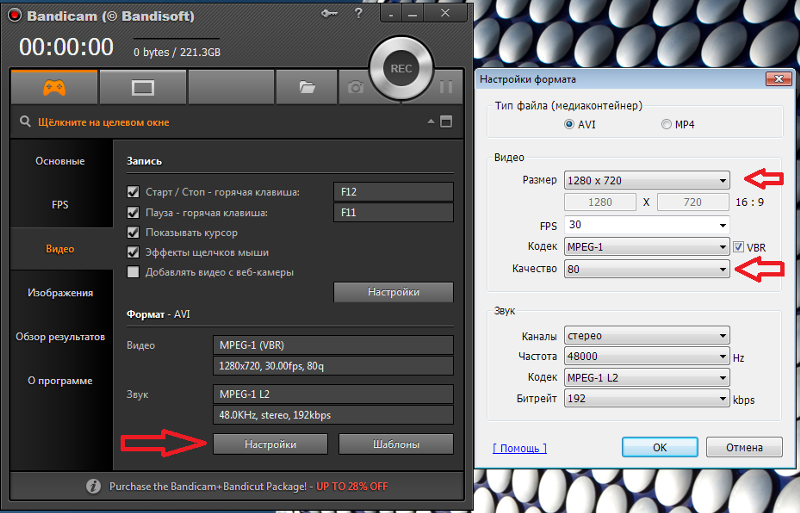Open the audio channels dropdown
Viewport: 800px width, 513px height.
coord(646,335)
